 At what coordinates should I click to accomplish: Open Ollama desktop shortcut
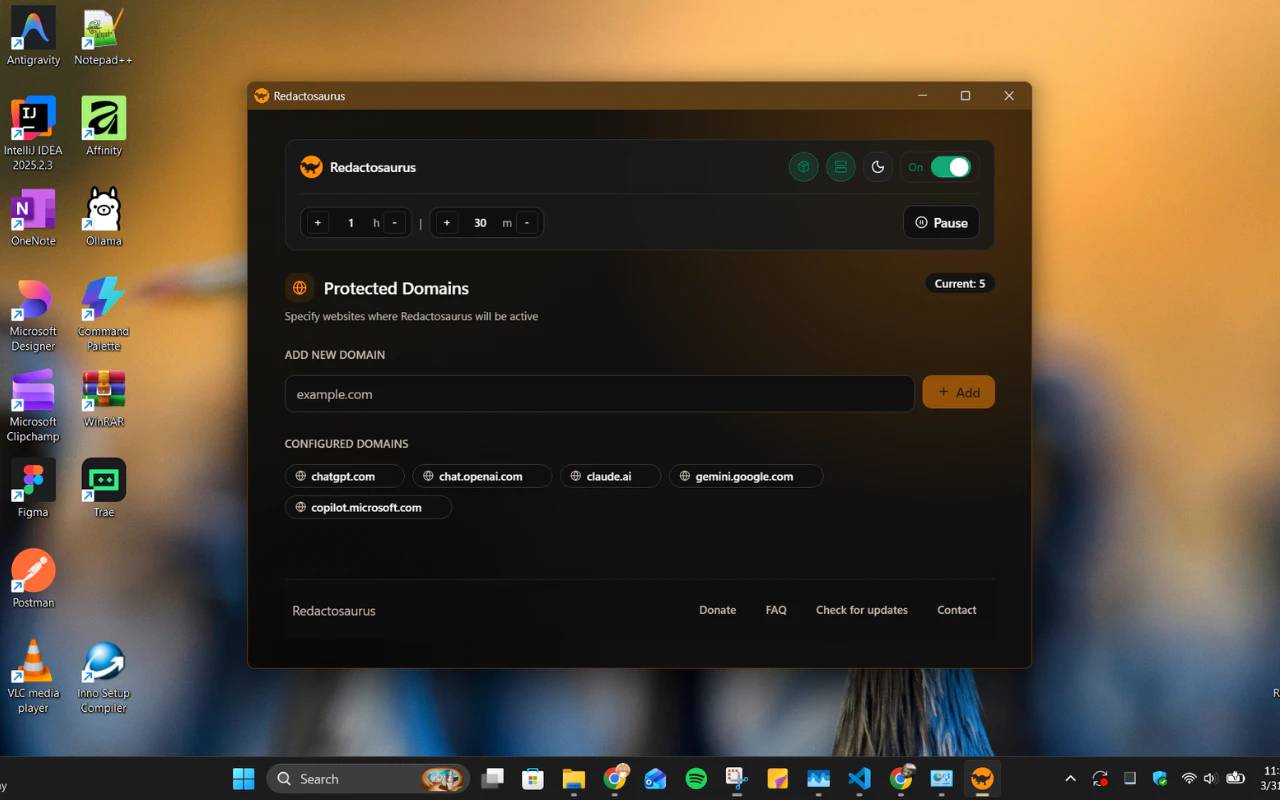pyautogui.click(x=104, y=218)
